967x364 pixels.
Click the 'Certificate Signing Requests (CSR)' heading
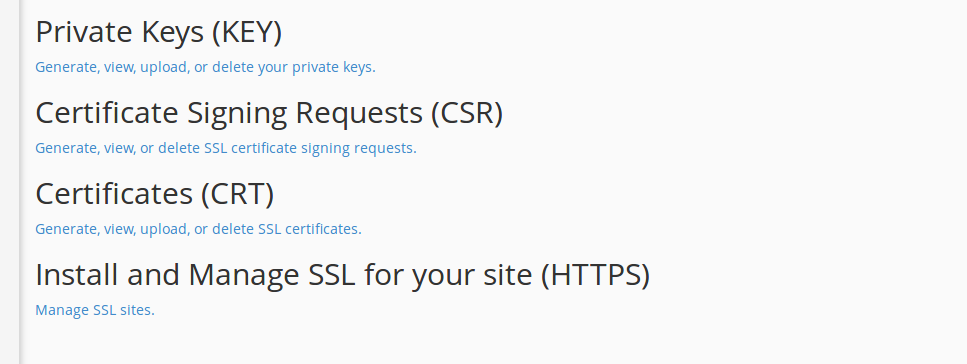269,113
